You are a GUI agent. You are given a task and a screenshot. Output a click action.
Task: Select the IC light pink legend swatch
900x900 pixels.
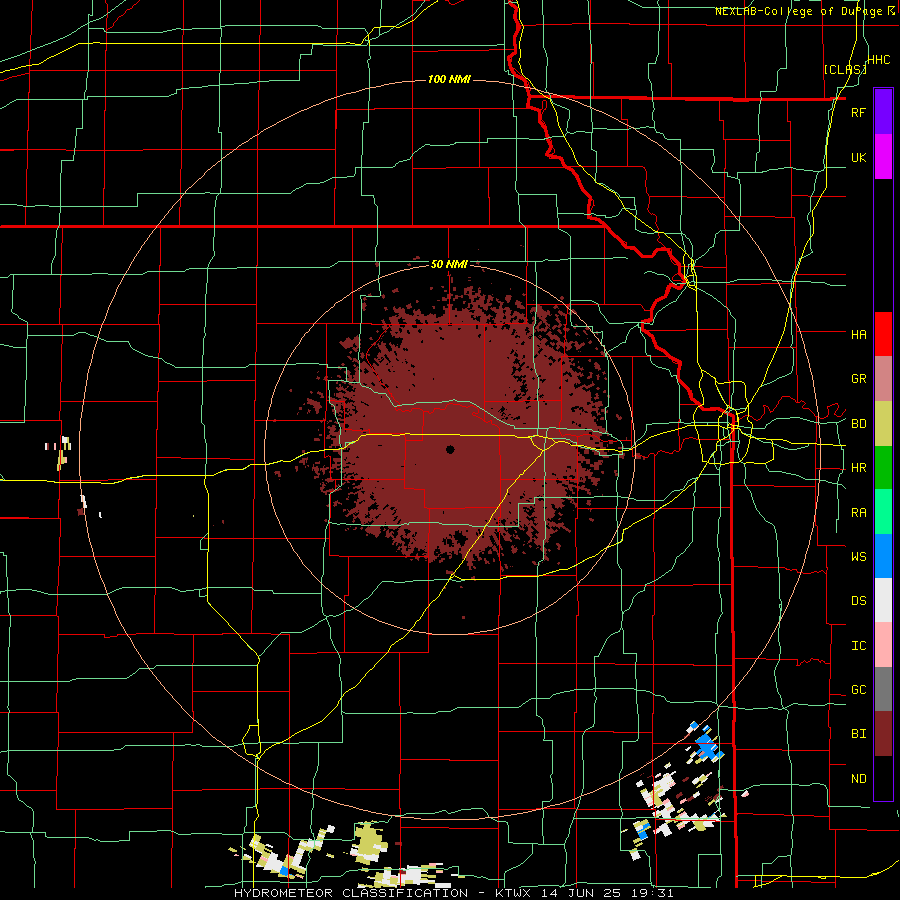(x=883, y=645)
